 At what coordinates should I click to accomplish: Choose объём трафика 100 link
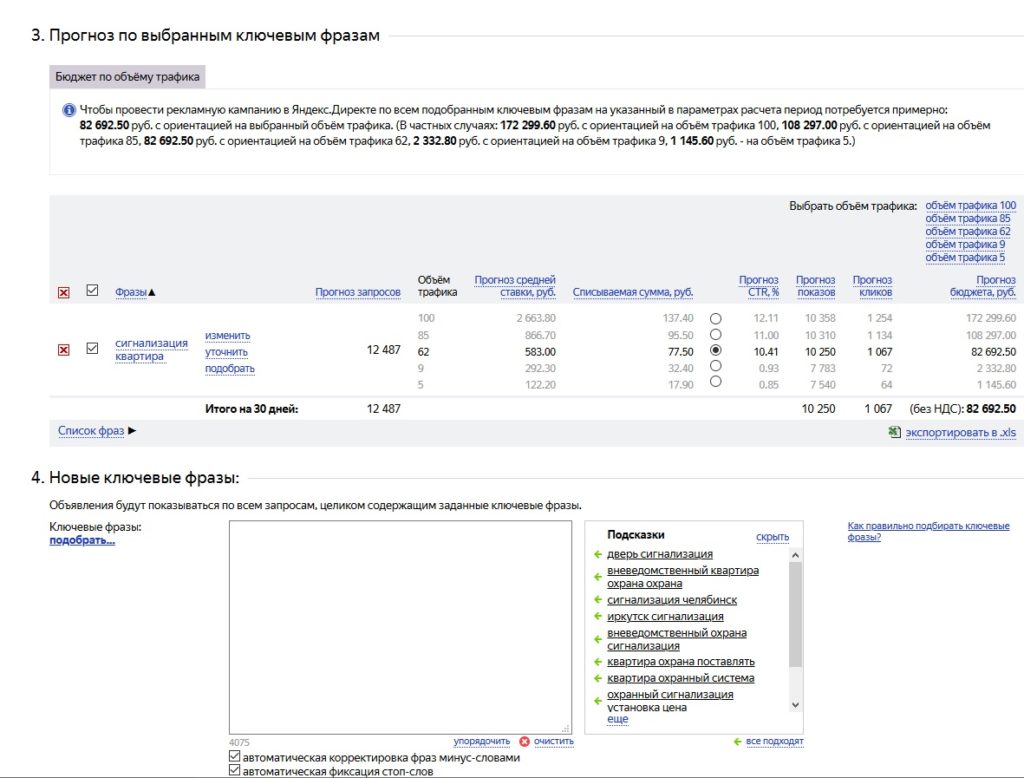coord(970,205)
